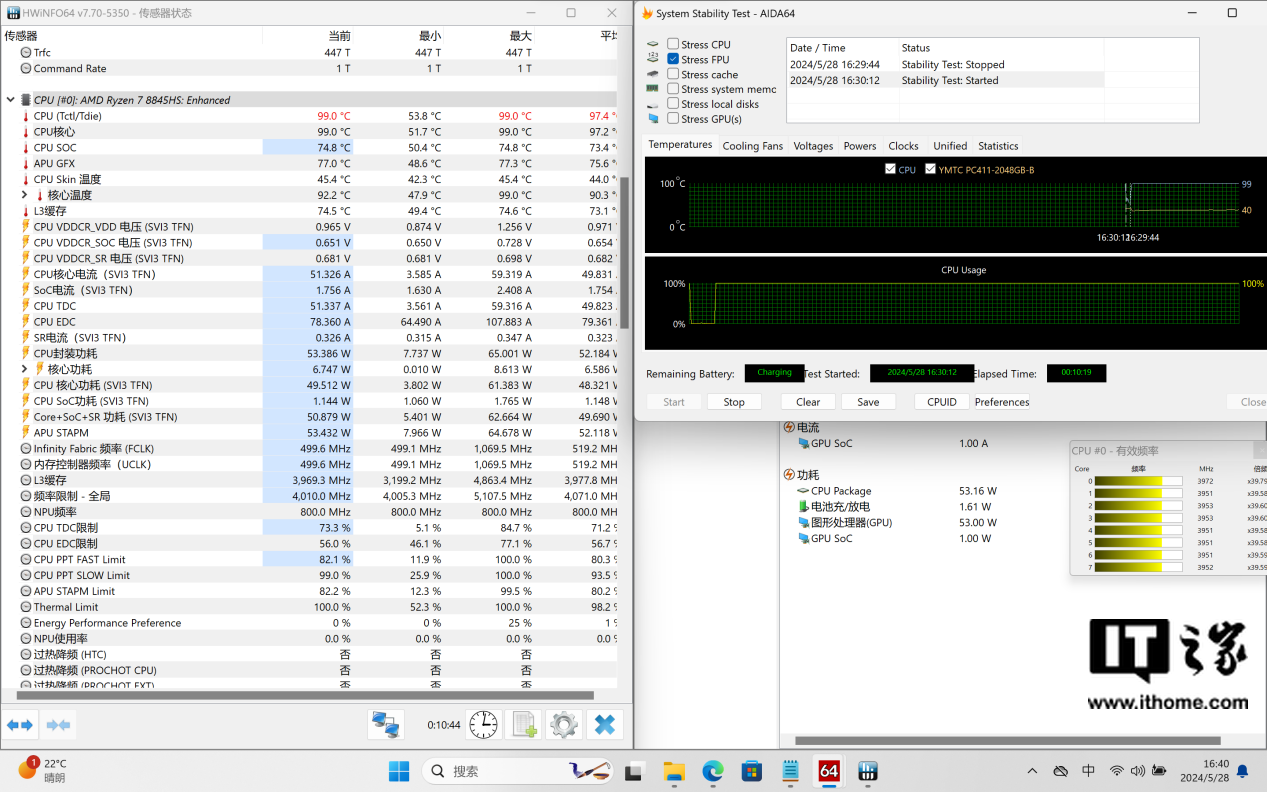
Task: Enable the Stress CPU checkbox
Action: [x=673, y=44]
